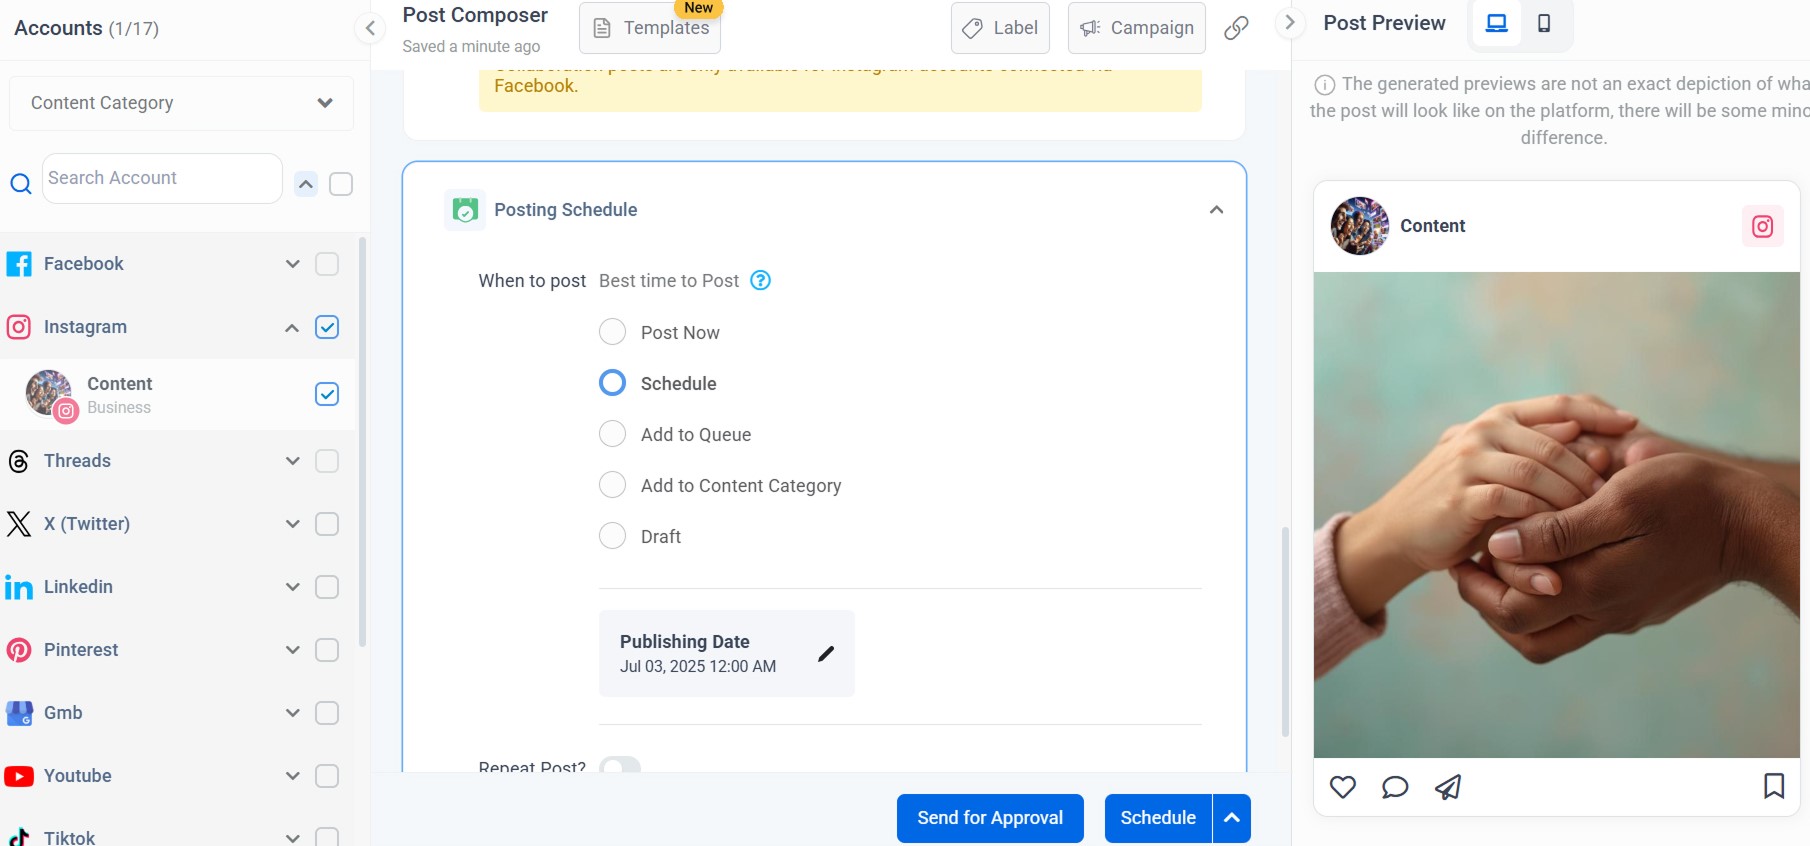1810x846 pixels.
Task: Click the search magnifier icon
Action: (20, 183)
